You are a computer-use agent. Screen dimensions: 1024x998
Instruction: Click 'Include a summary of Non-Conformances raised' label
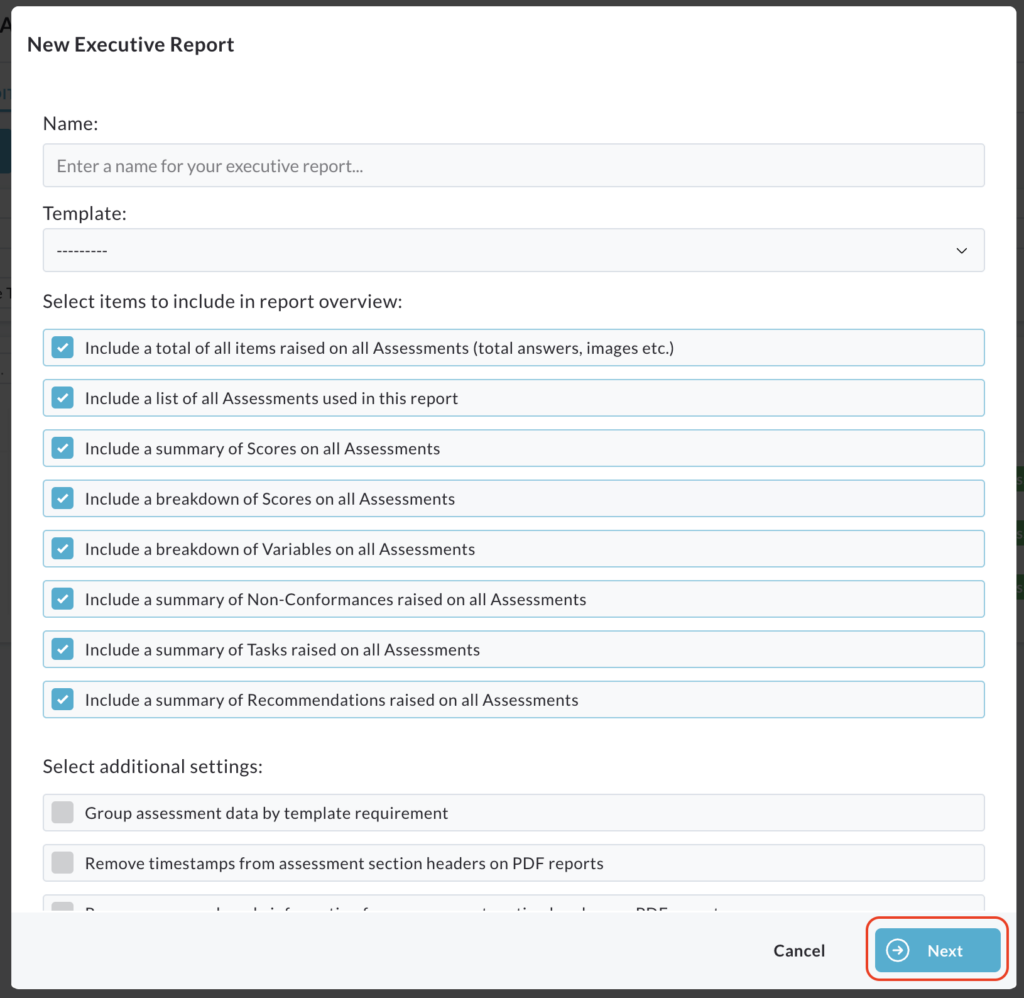click(335, 600)
